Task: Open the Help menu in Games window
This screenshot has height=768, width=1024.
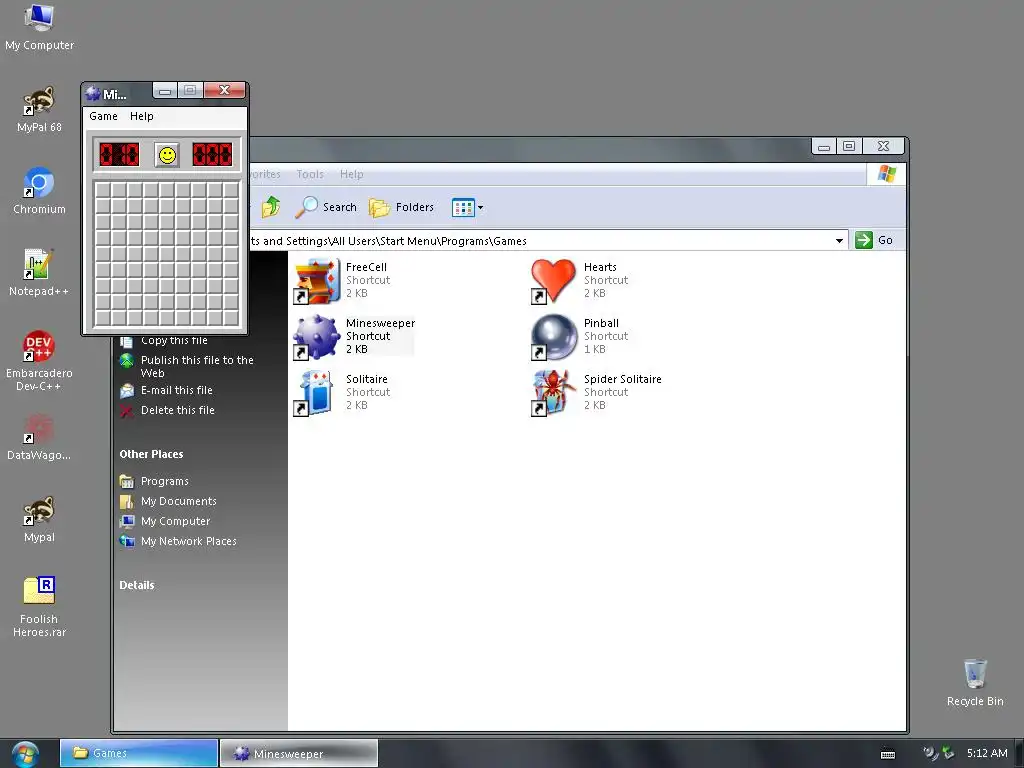Action: coord(351,174)
